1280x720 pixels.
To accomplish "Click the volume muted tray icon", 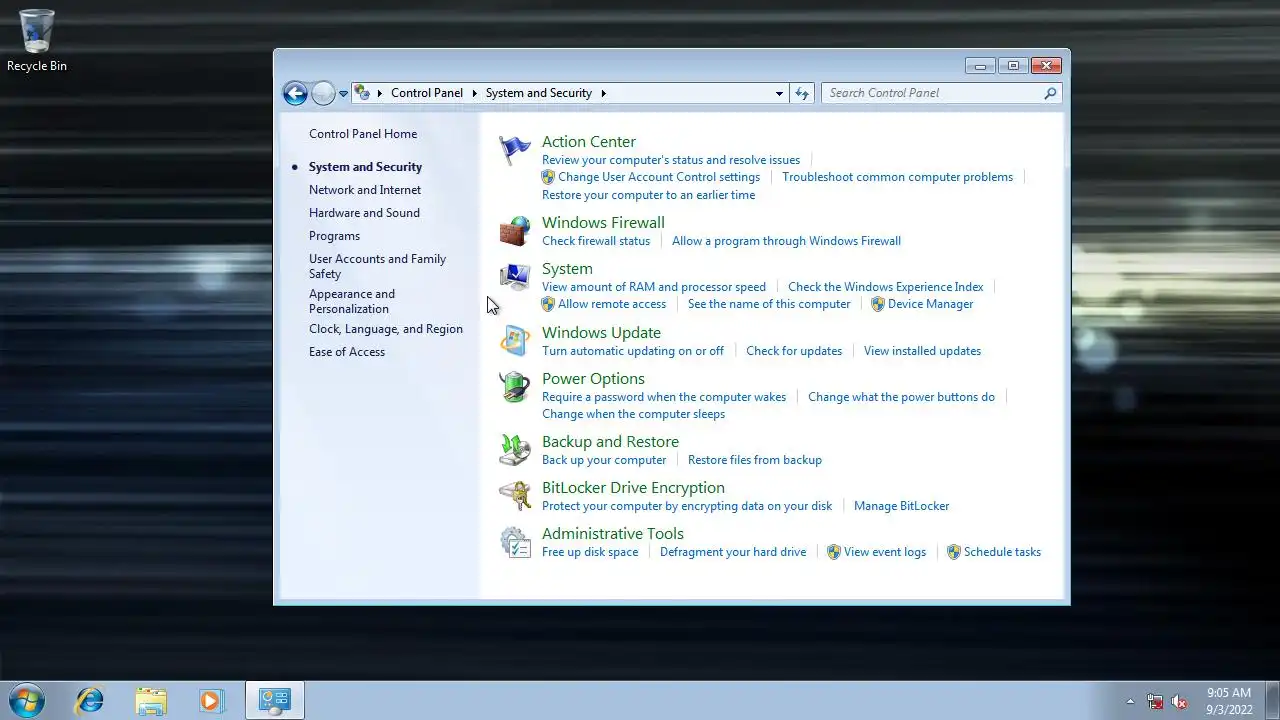I will tap(1180, 701).
